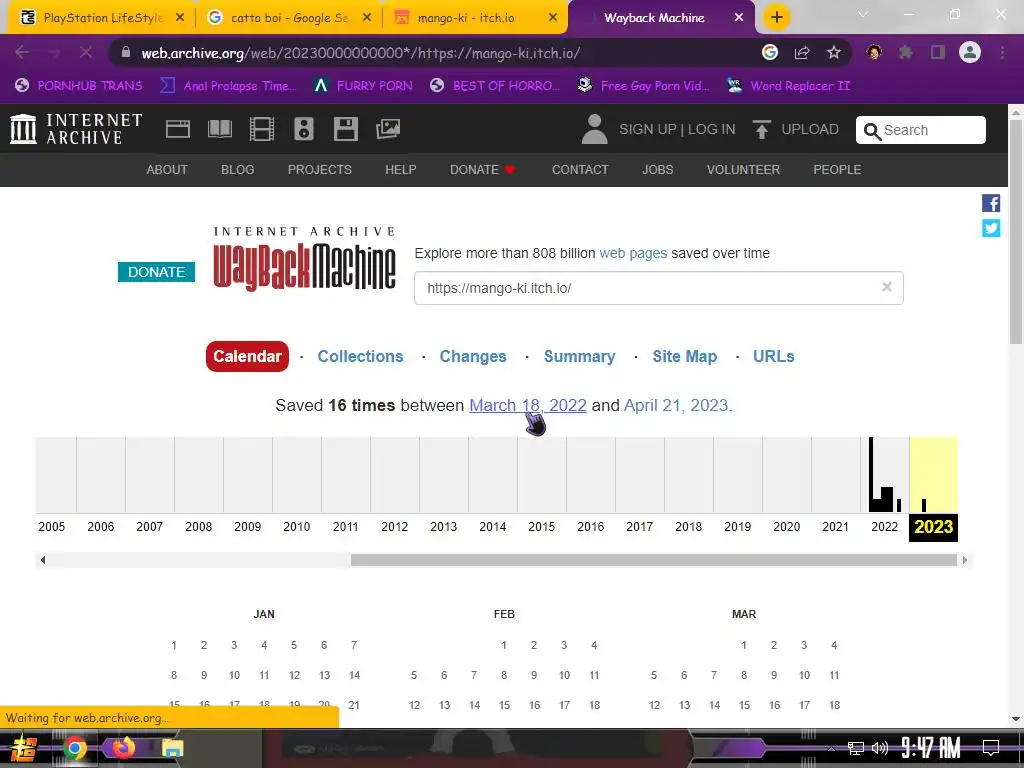Open VOLUNTEER in the archive nav
This screenshot has height=768, width=1024.
point(743,170)
